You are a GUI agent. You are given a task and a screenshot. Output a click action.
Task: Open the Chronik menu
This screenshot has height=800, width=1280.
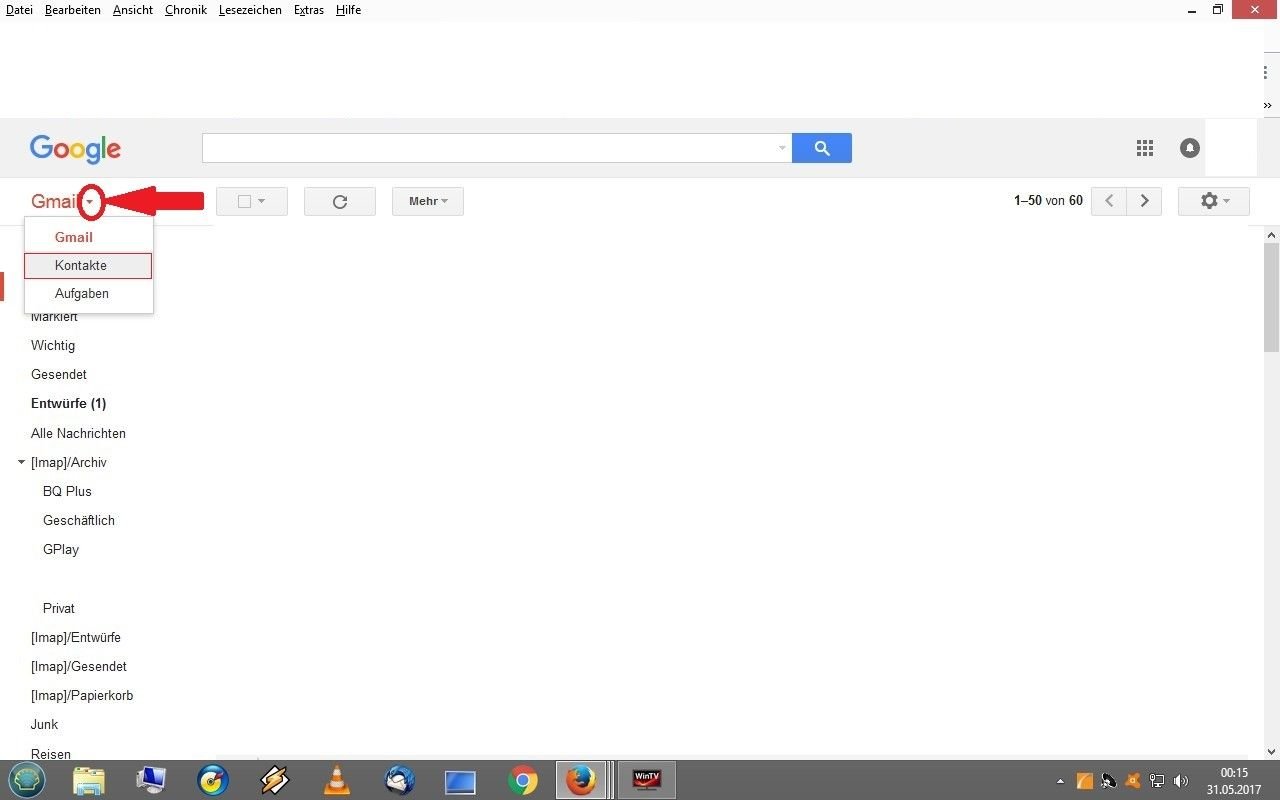[x=186, y=10]
